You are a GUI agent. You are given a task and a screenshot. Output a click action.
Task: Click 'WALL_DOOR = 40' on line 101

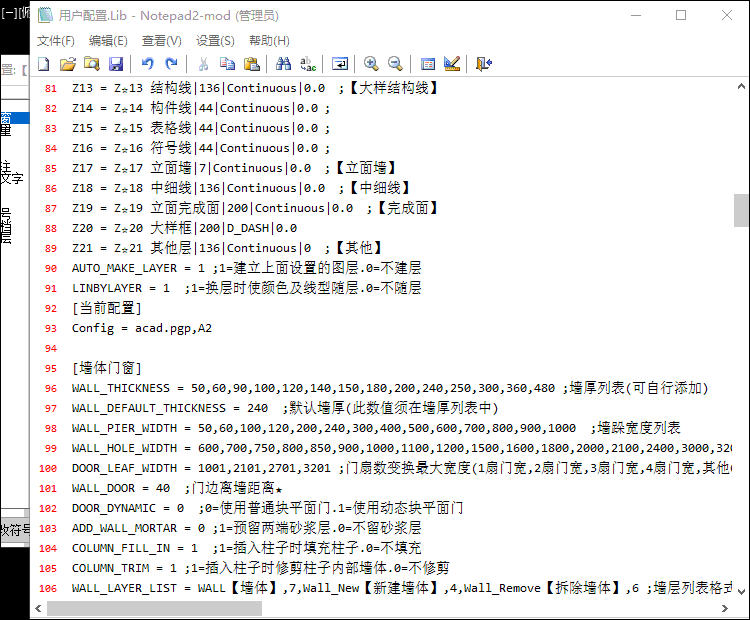point(121,488)
